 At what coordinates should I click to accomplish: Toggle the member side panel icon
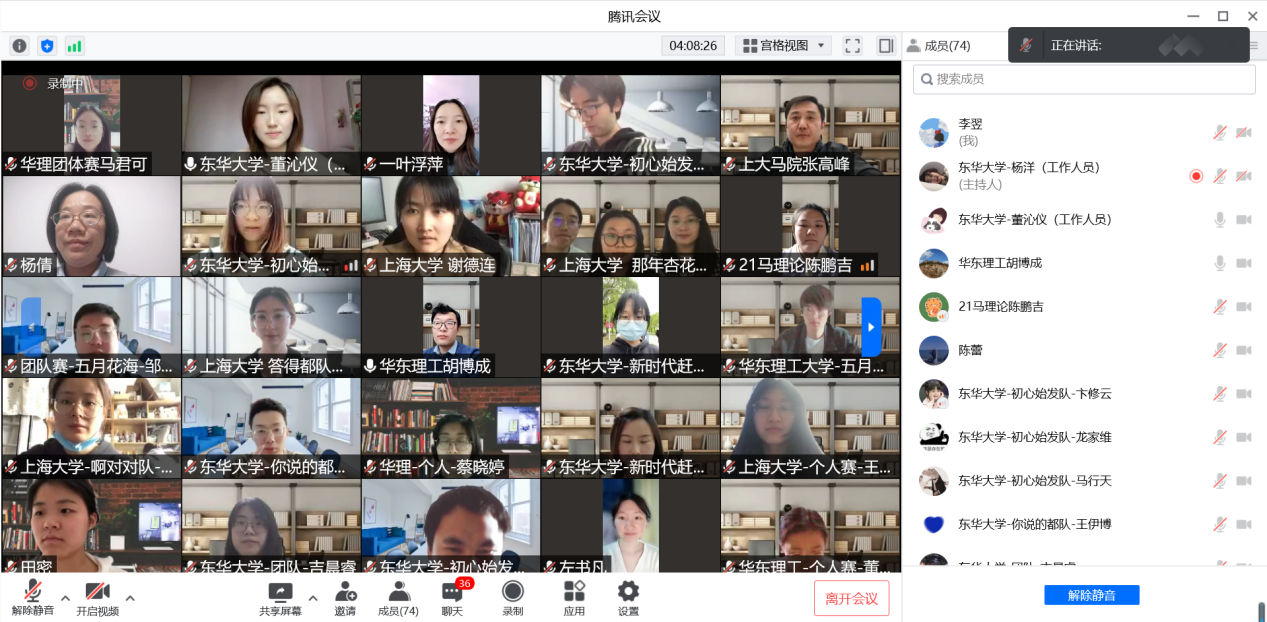point(885,46)
